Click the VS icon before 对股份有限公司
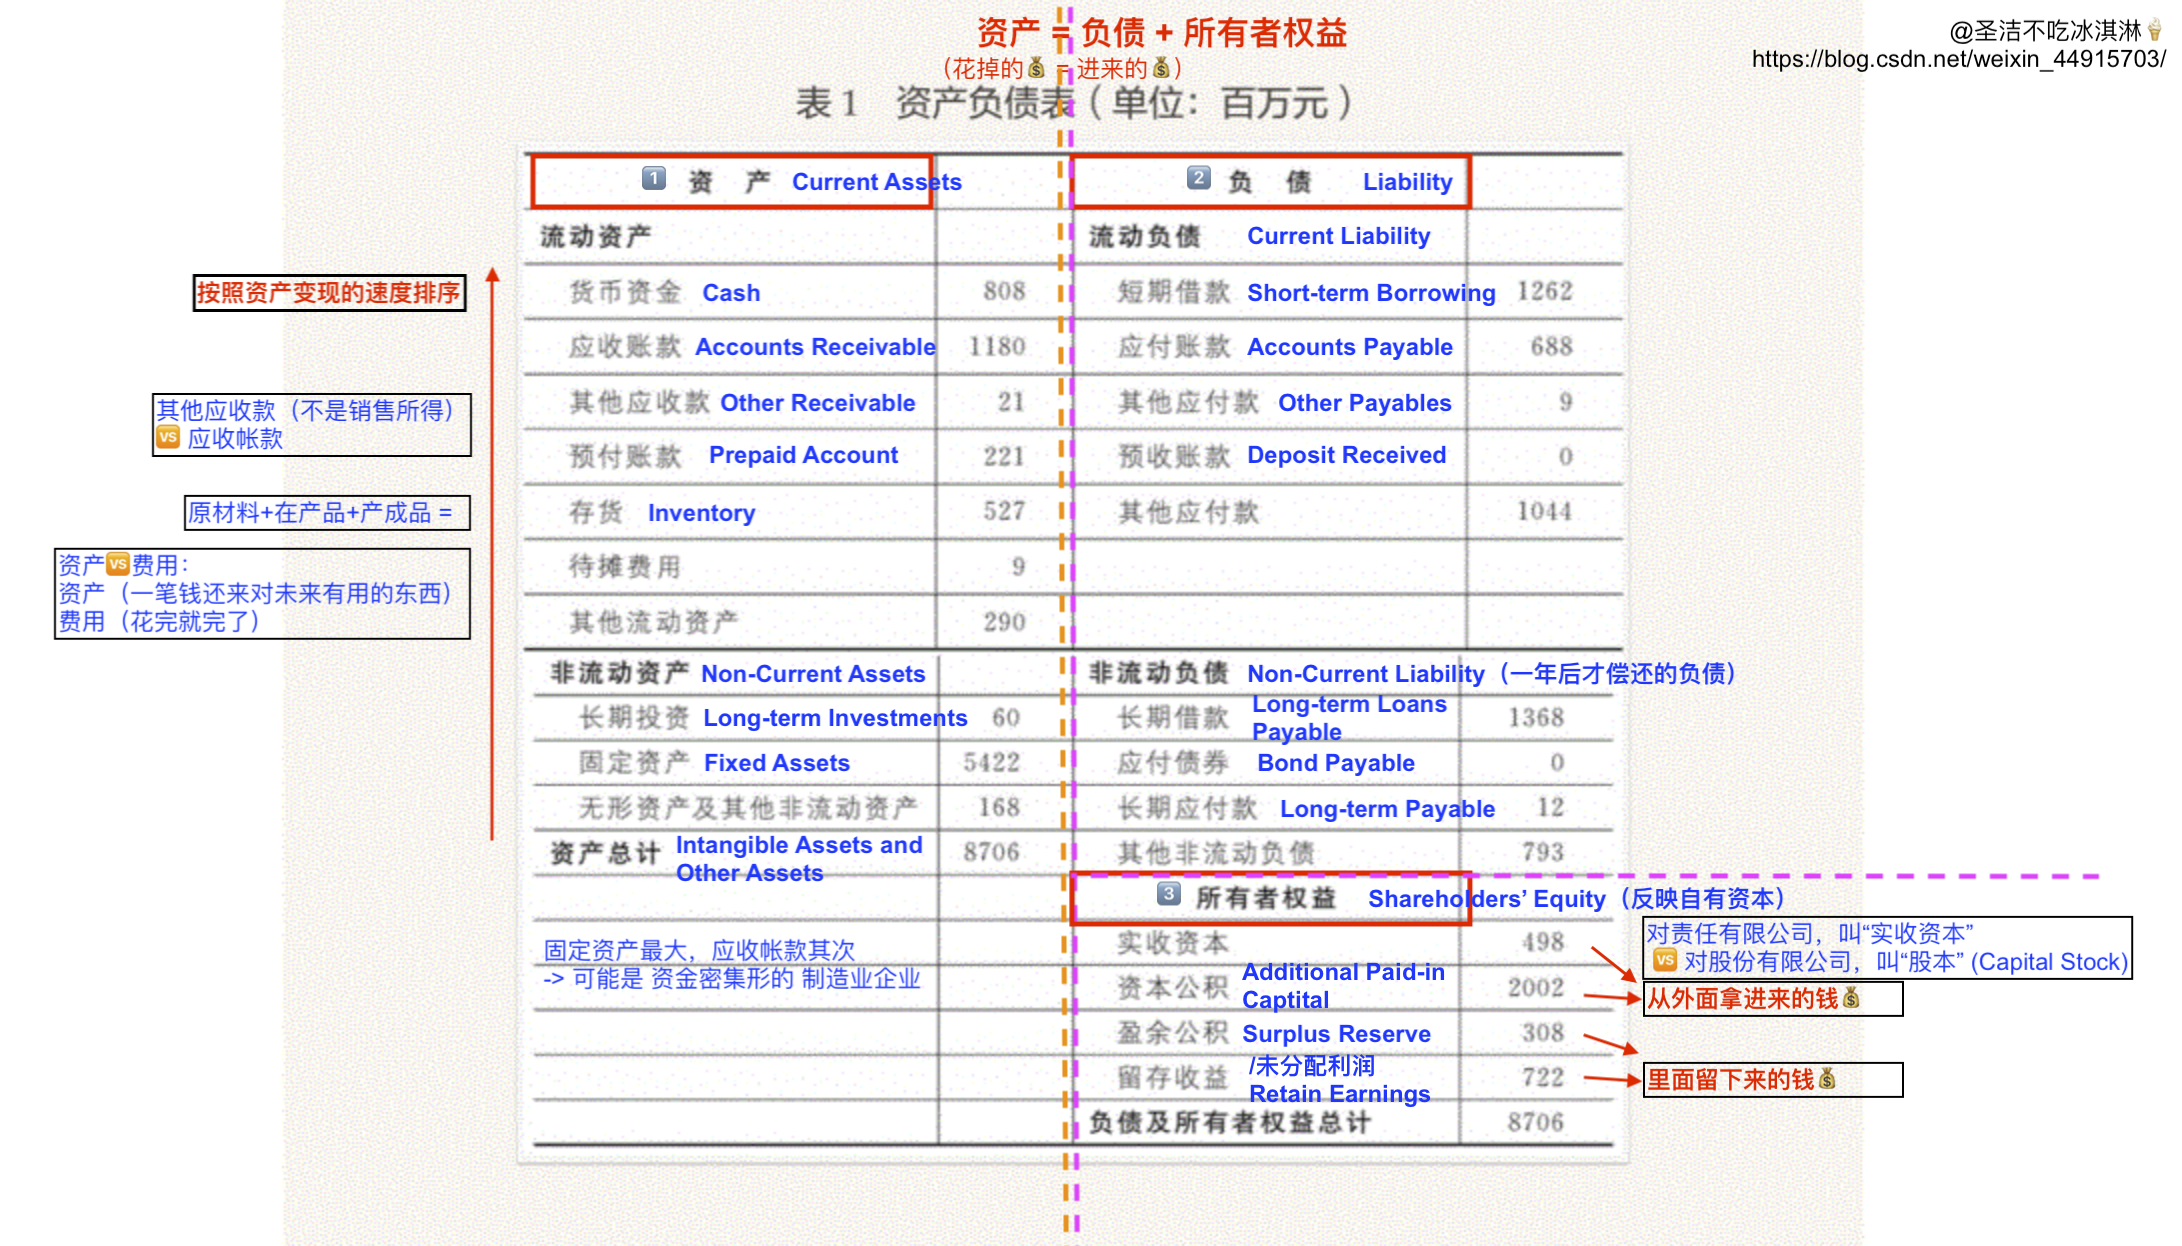 coord(1664,961)
